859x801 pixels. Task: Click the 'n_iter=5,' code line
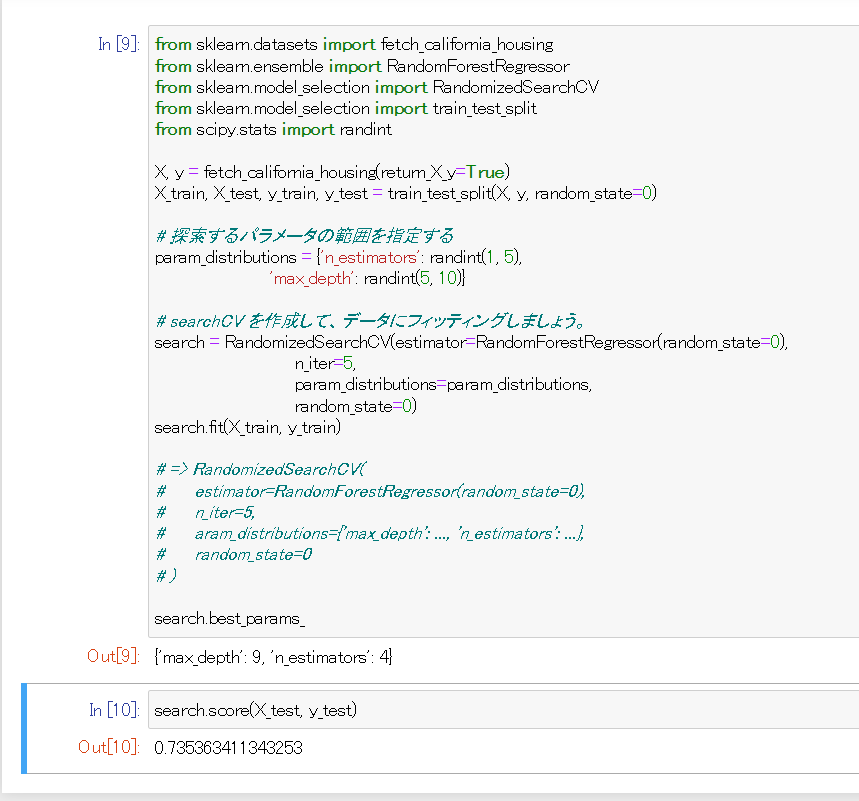[325, 363]
